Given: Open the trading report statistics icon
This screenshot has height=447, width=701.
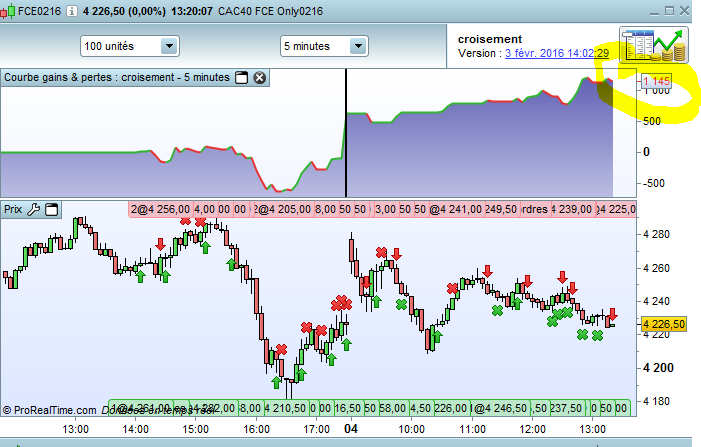Looking at the screenshot, I should click(651, 44).
